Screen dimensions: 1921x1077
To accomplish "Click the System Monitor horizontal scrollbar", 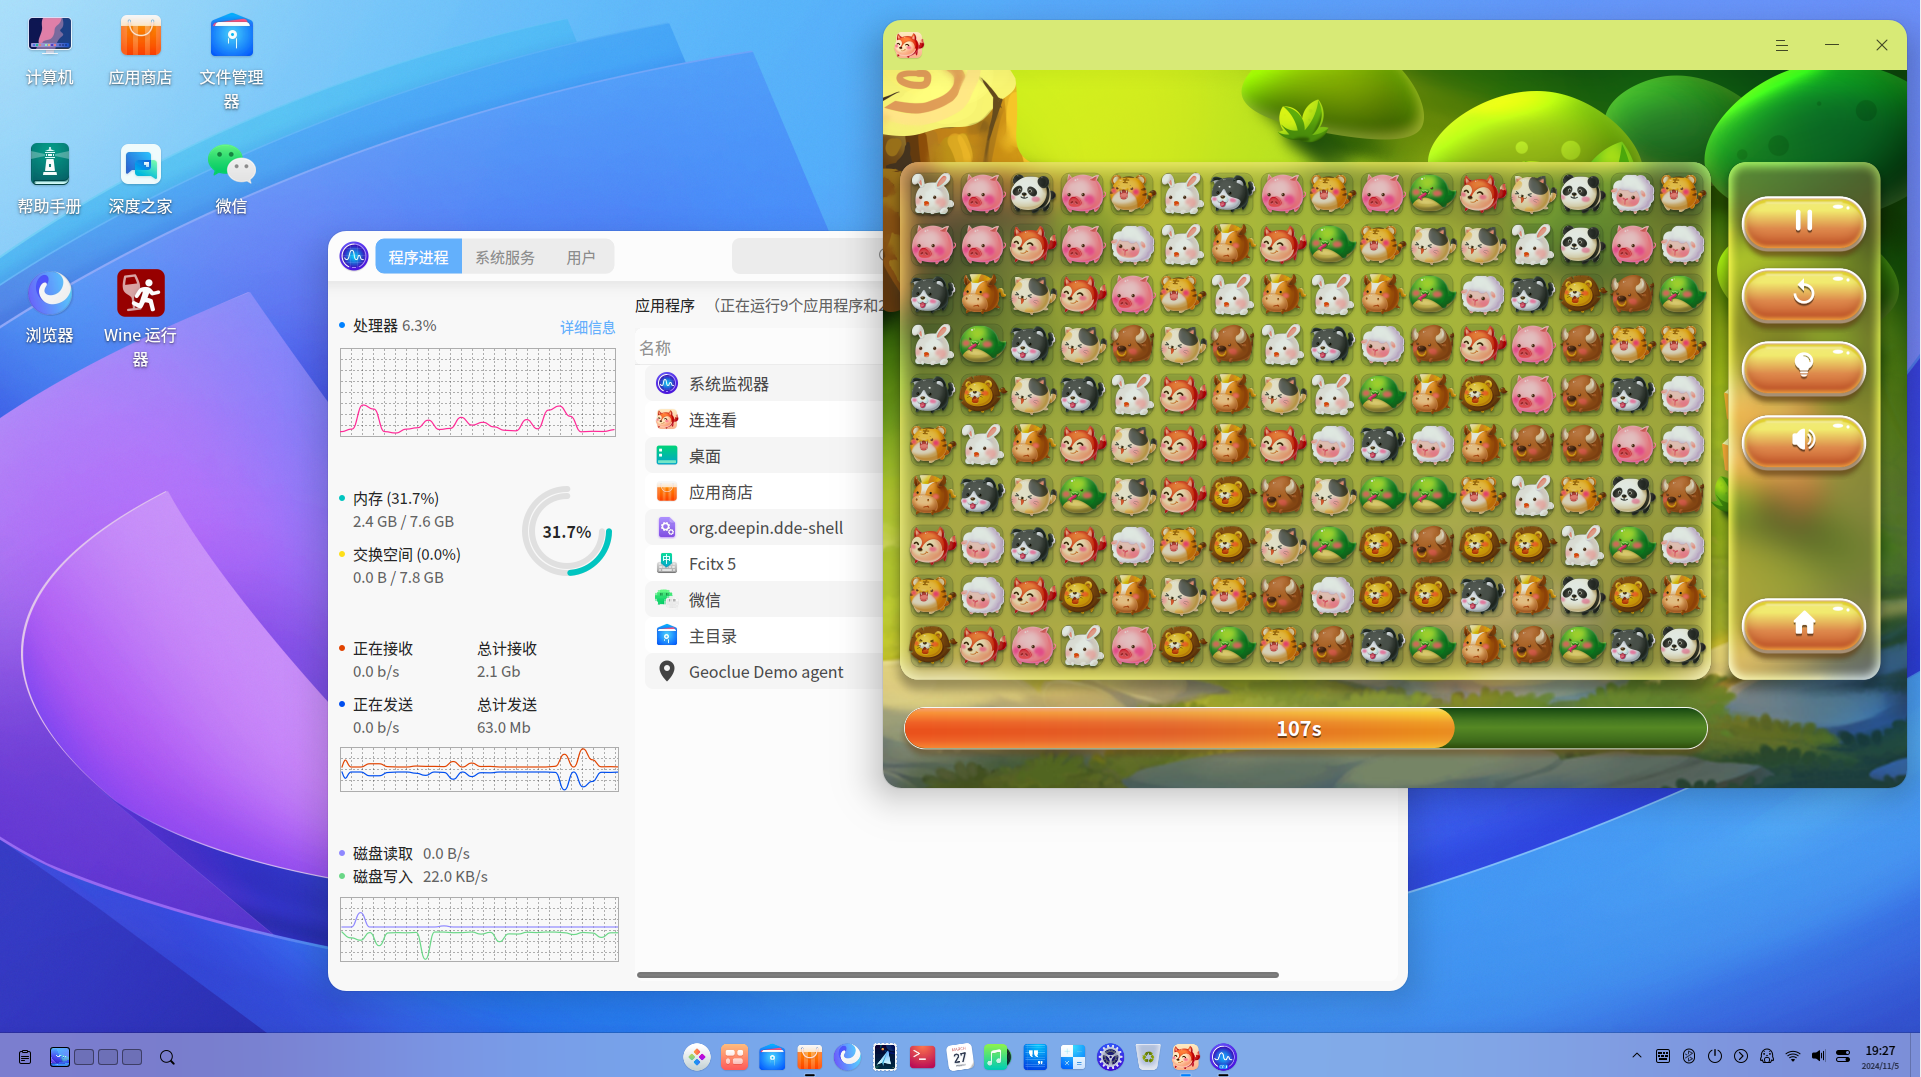I will click(958, 974).
